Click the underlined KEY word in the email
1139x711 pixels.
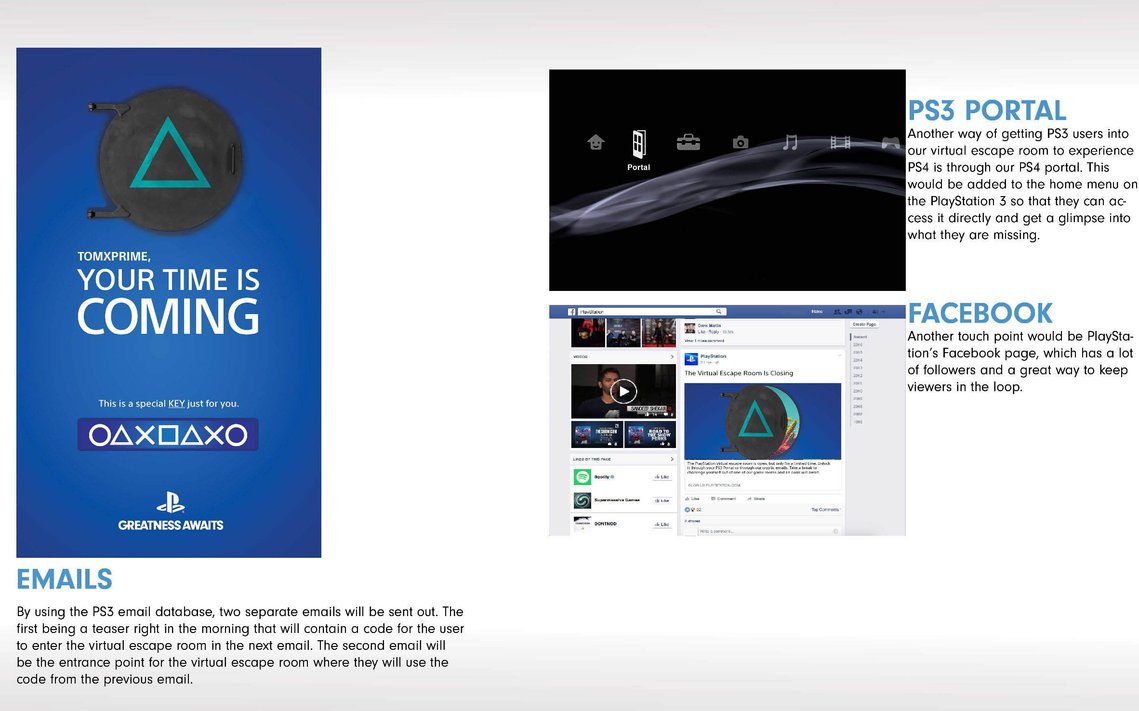(177, 403)
